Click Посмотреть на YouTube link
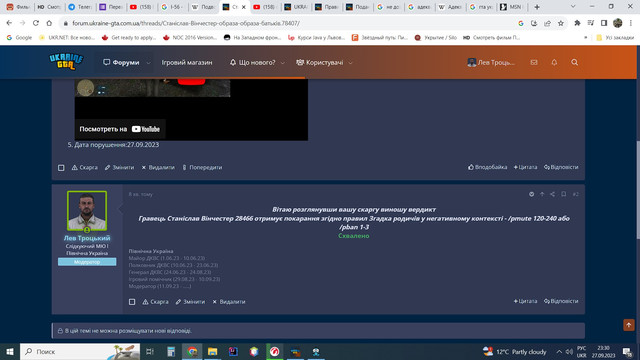 point(120,129)
